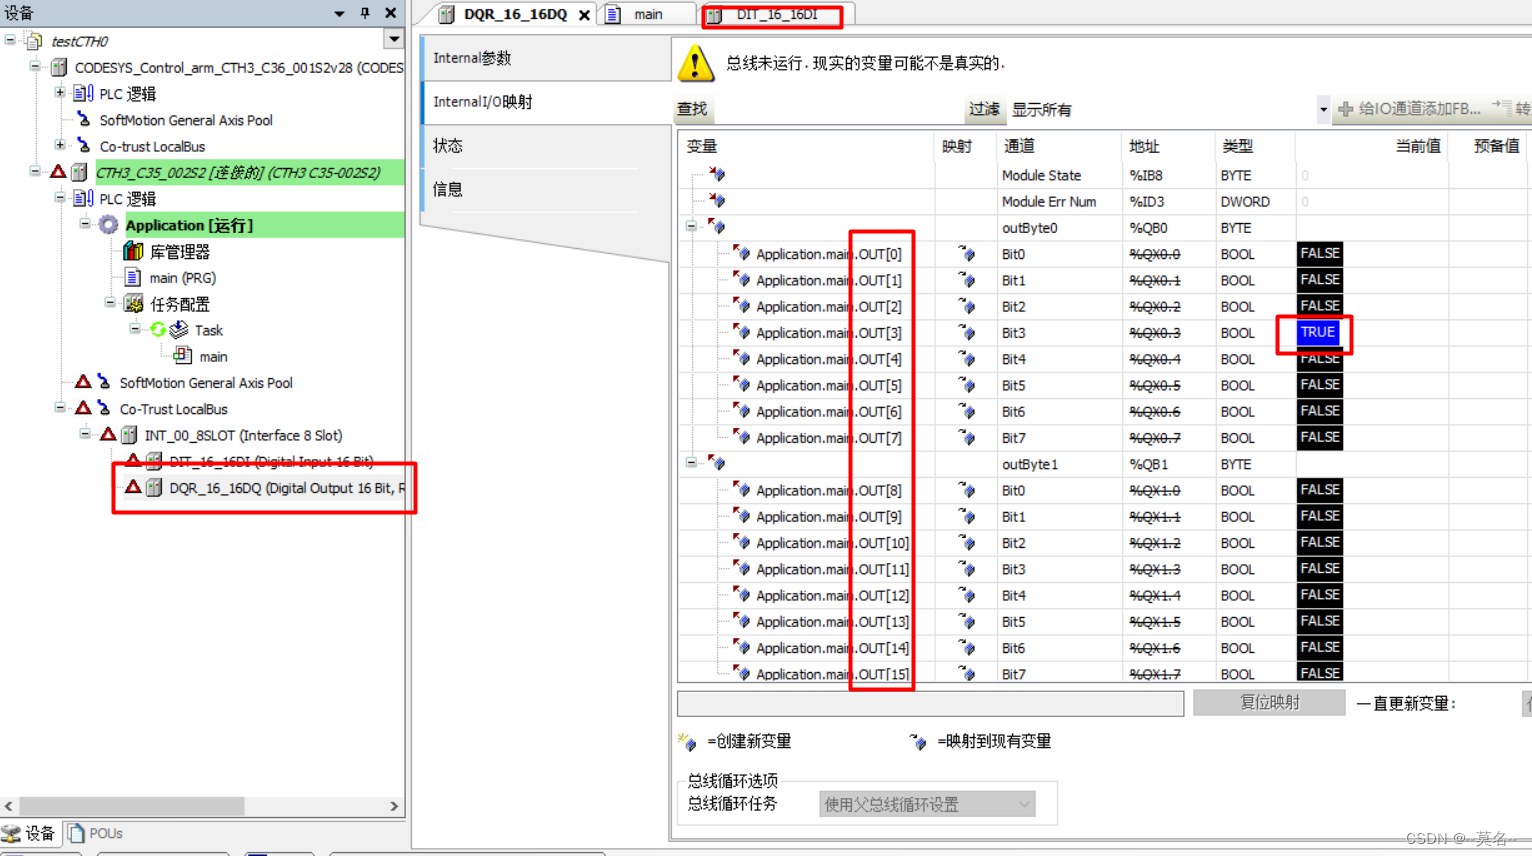Image resolution: width=1532 pixels, height=856 pixels.
Task: Collapse the Application node
Action: tap(85, 224)
